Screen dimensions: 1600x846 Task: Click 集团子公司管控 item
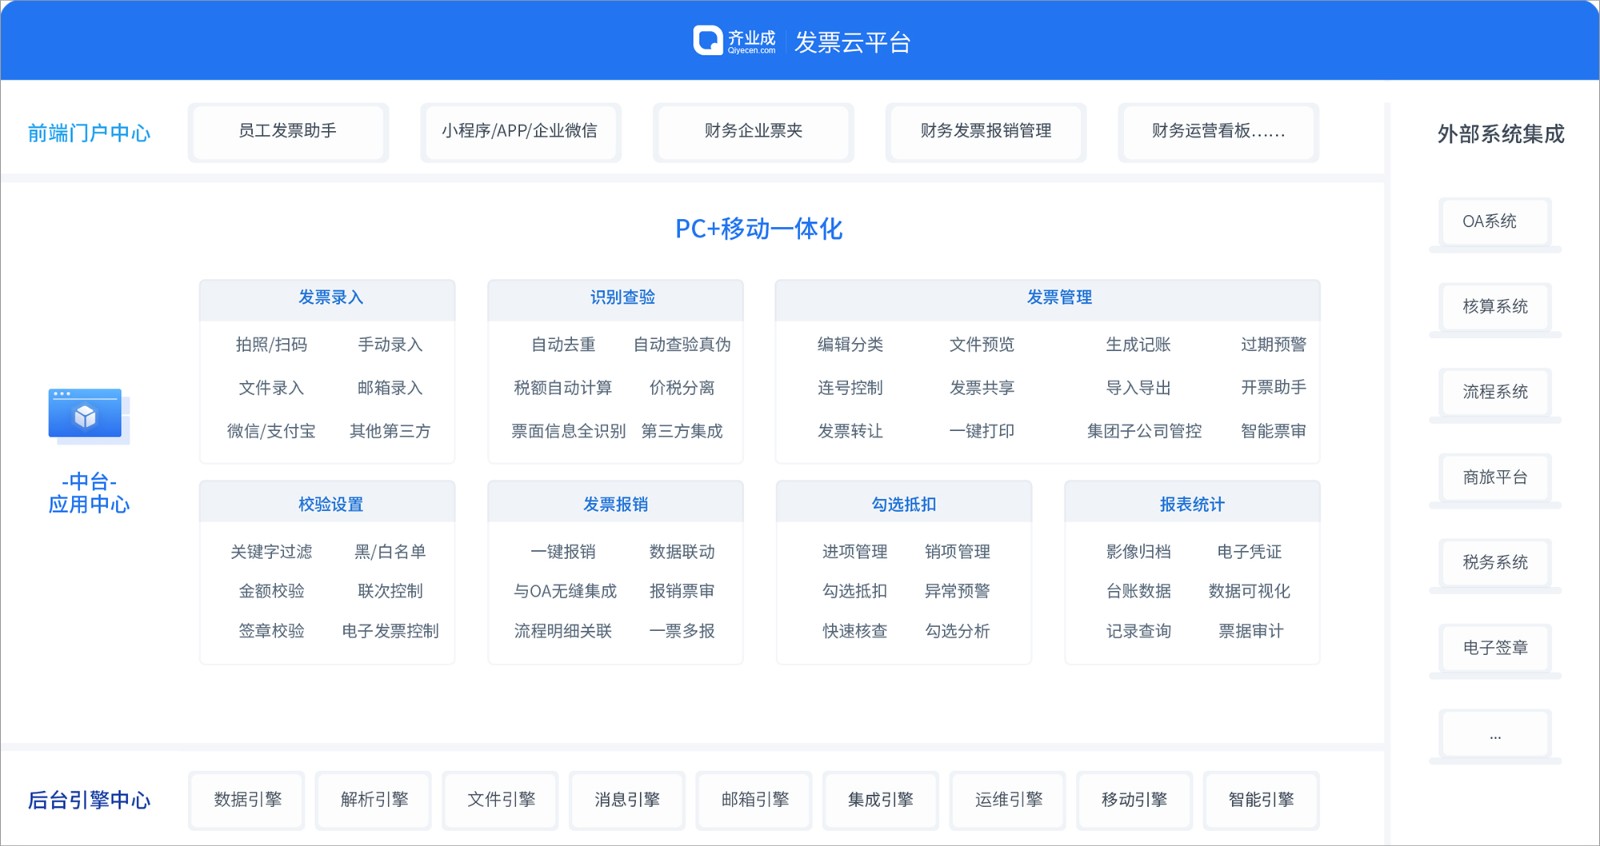pyautogui.click(x=1144, y=431)
